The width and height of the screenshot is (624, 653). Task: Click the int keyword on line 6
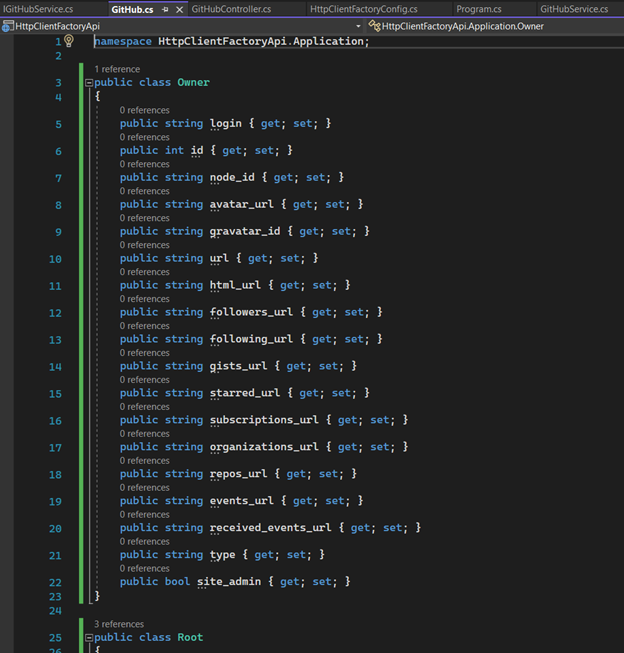(x=175, y=150)
